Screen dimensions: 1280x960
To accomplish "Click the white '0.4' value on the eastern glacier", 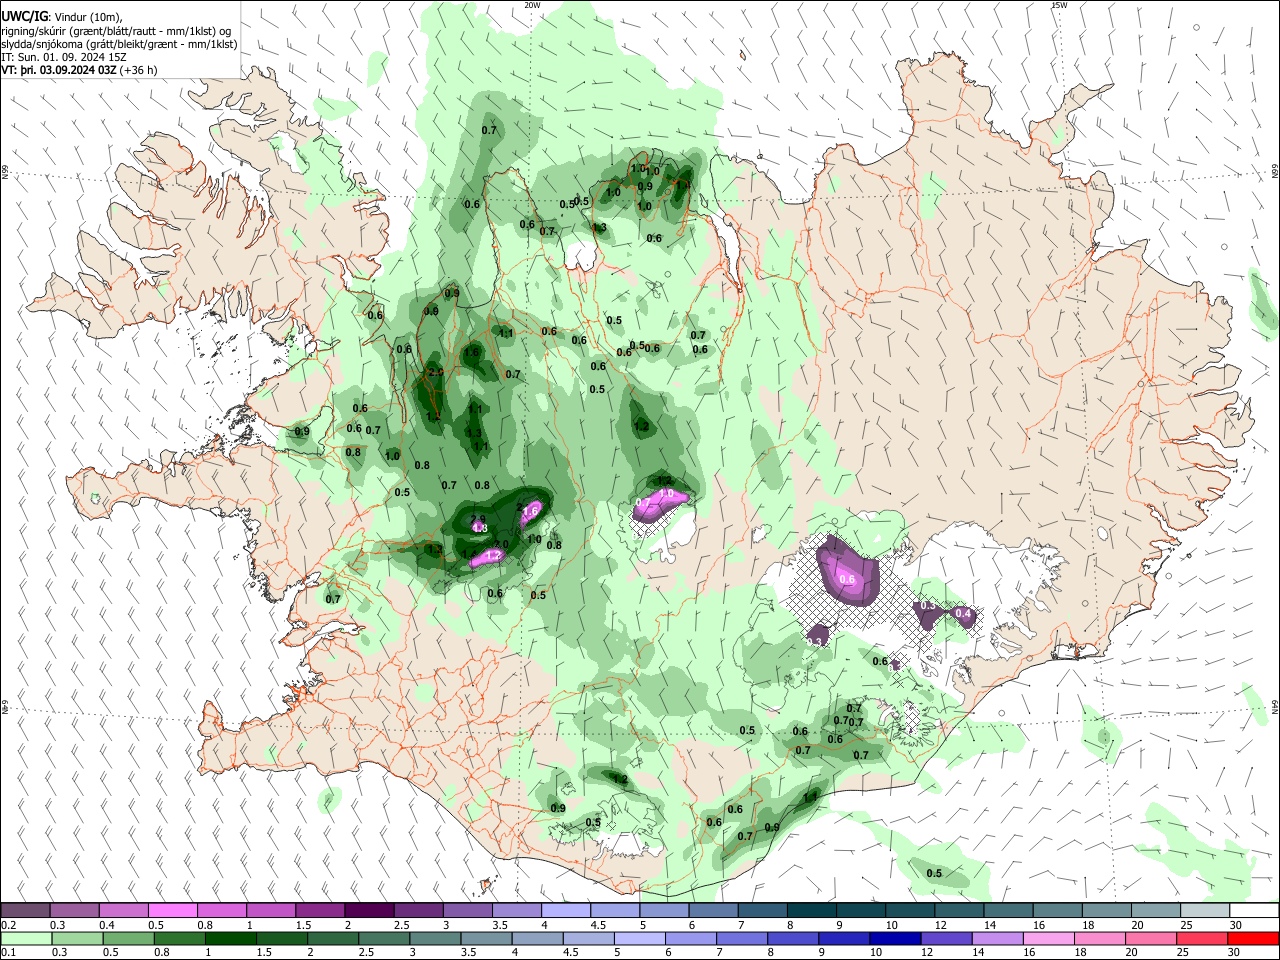I will (x=964, y=613).
